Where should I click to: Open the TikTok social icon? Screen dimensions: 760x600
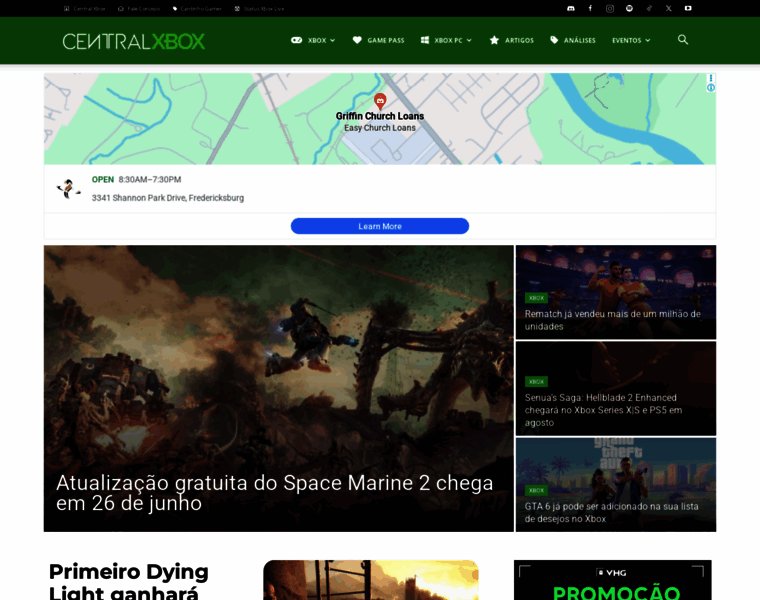click(649, 8)
